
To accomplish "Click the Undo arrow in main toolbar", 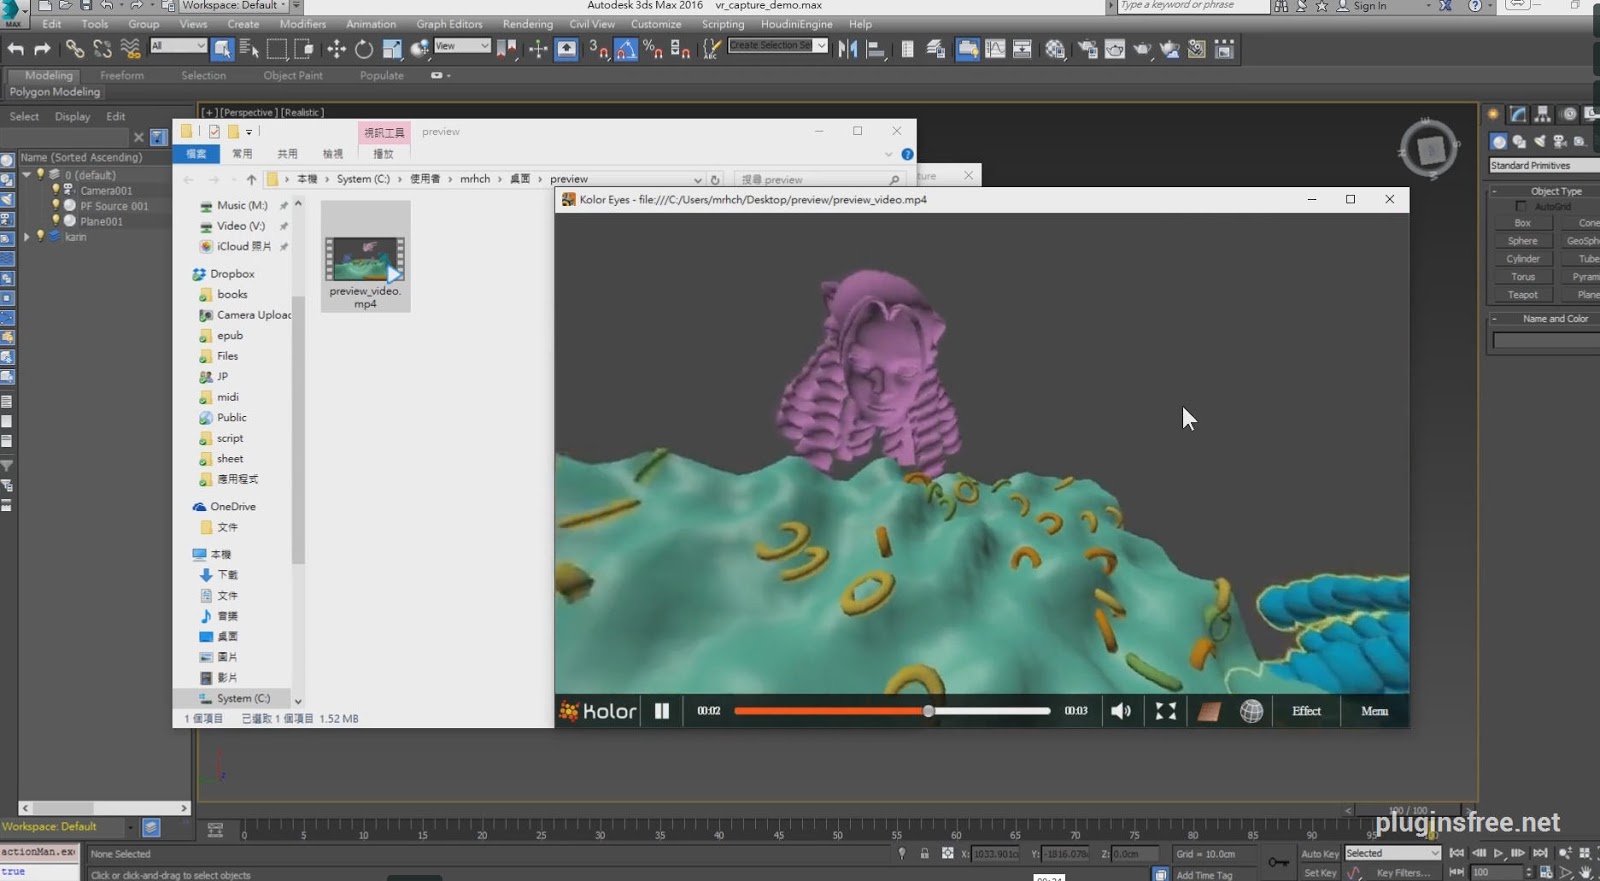I will [15, 49].
